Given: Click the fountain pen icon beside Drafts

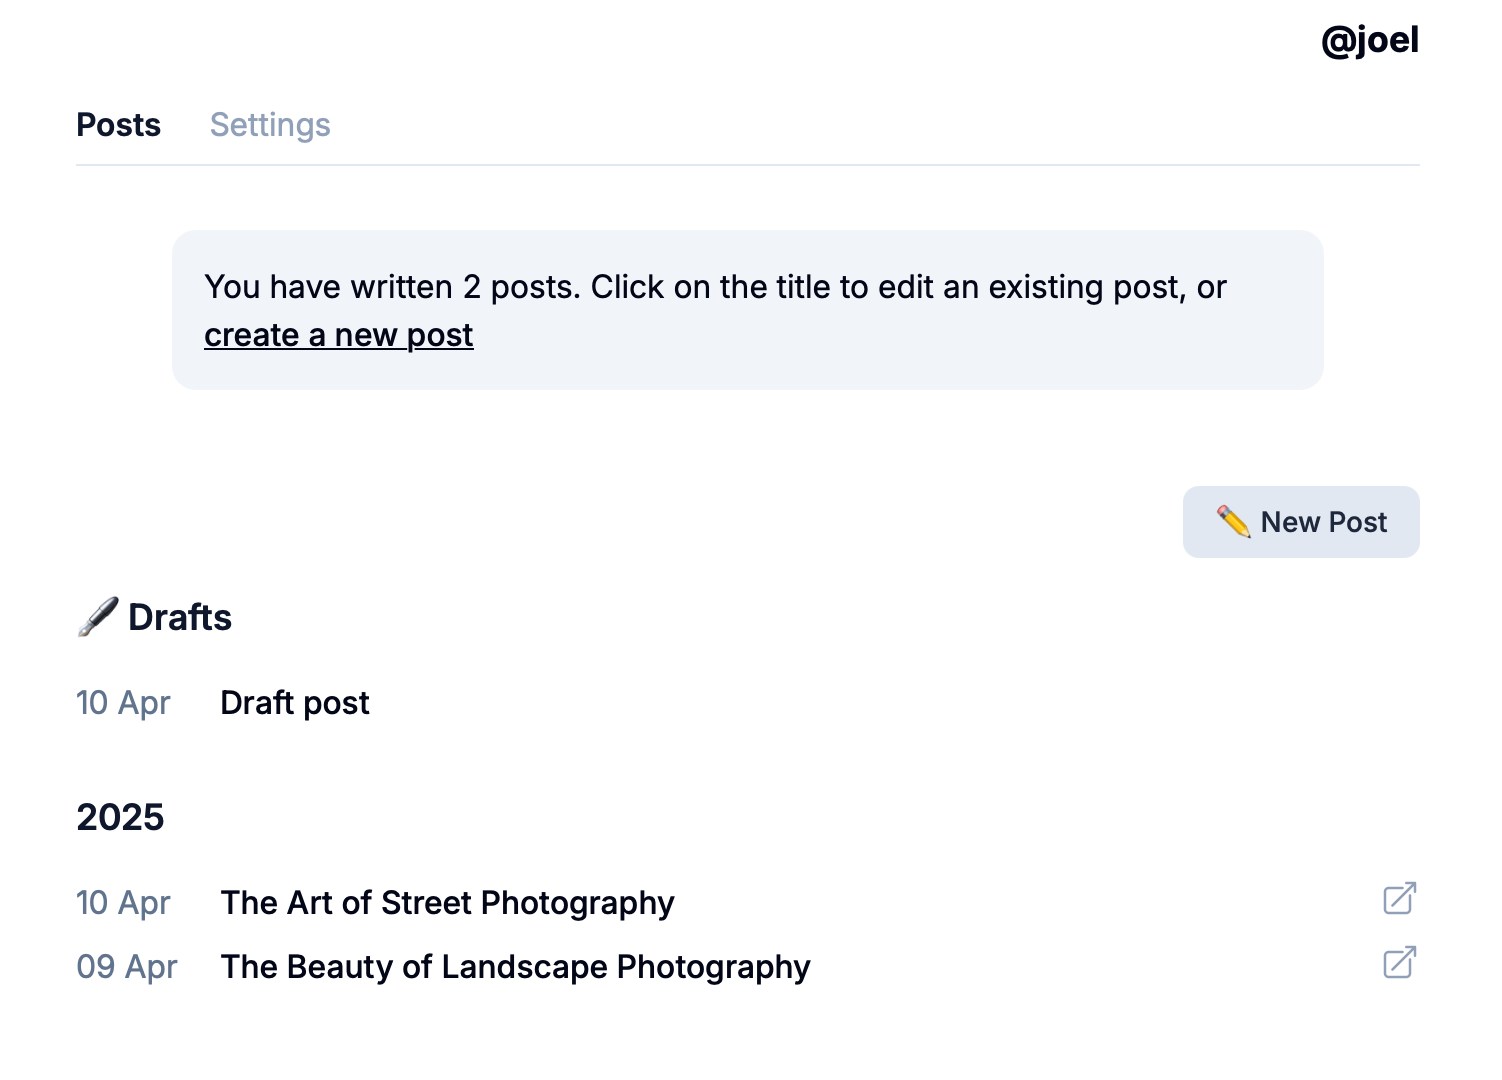Looking at the screenshot, I should [97, 618].
